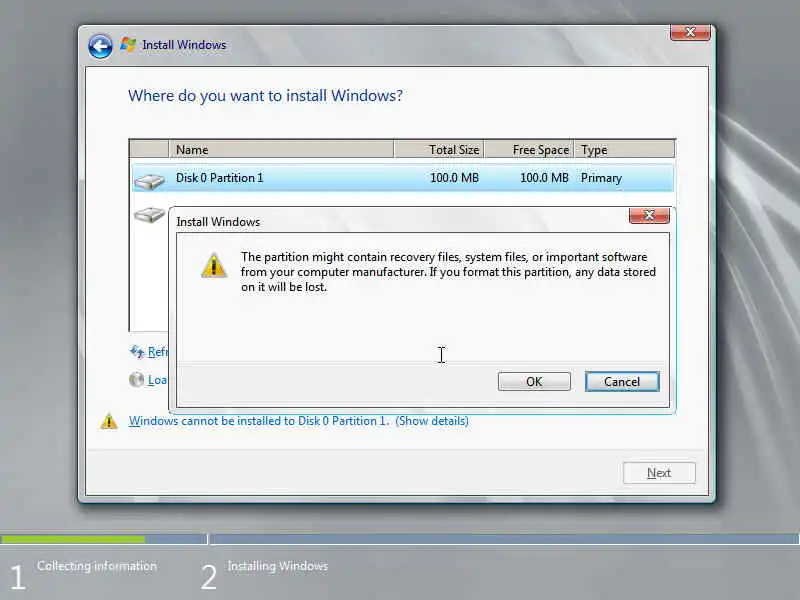
Task: Click the Load driver disc icon
Action: [x=136, y=380]
